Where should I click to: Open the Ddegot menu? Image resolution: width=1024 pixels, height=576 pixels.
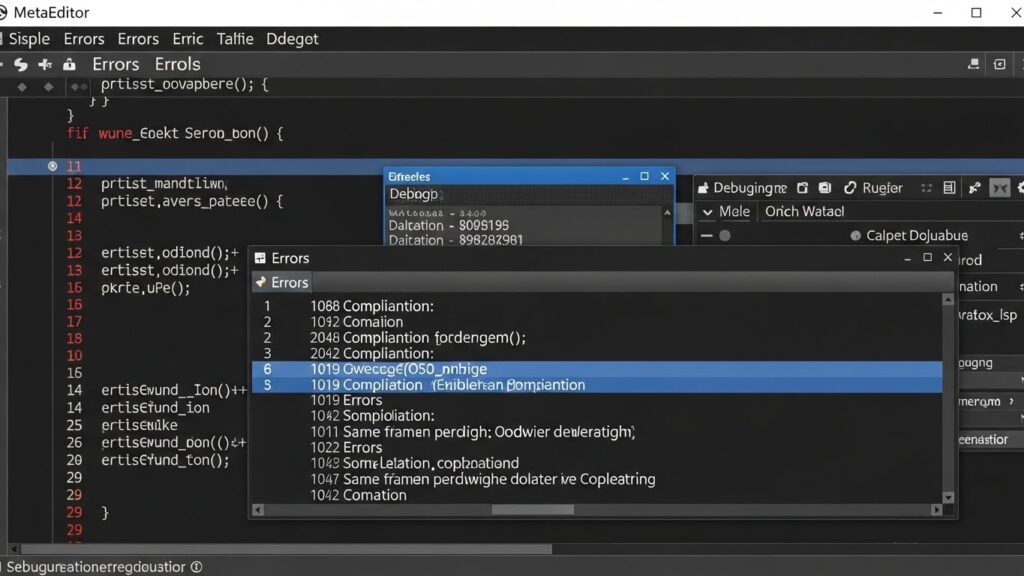pyautogui.click(x=292, y=38)
